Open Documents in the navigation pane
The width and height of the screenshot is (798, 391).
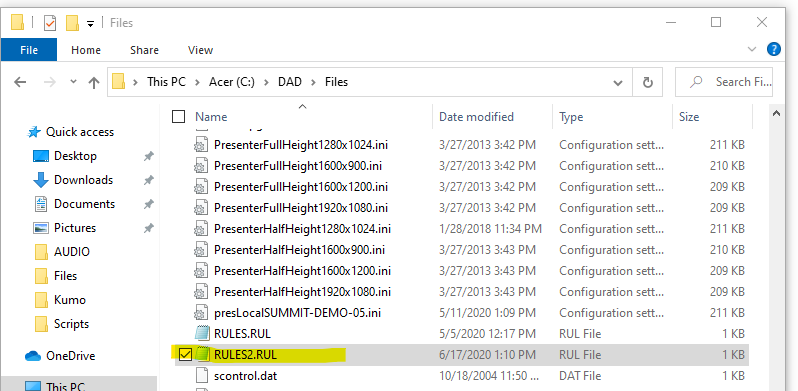(x=84, y=204)
